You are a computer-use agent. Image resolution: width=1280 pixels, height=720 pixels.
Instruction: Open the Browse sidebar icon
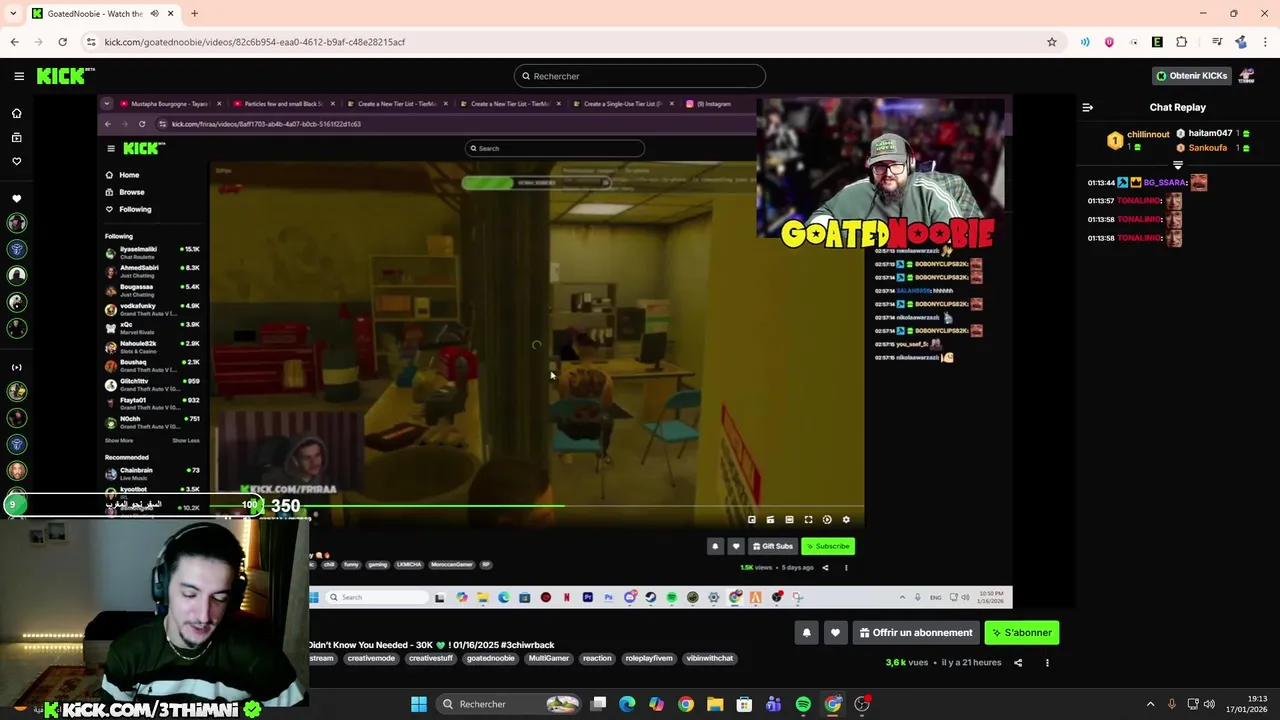click(16, 137)
